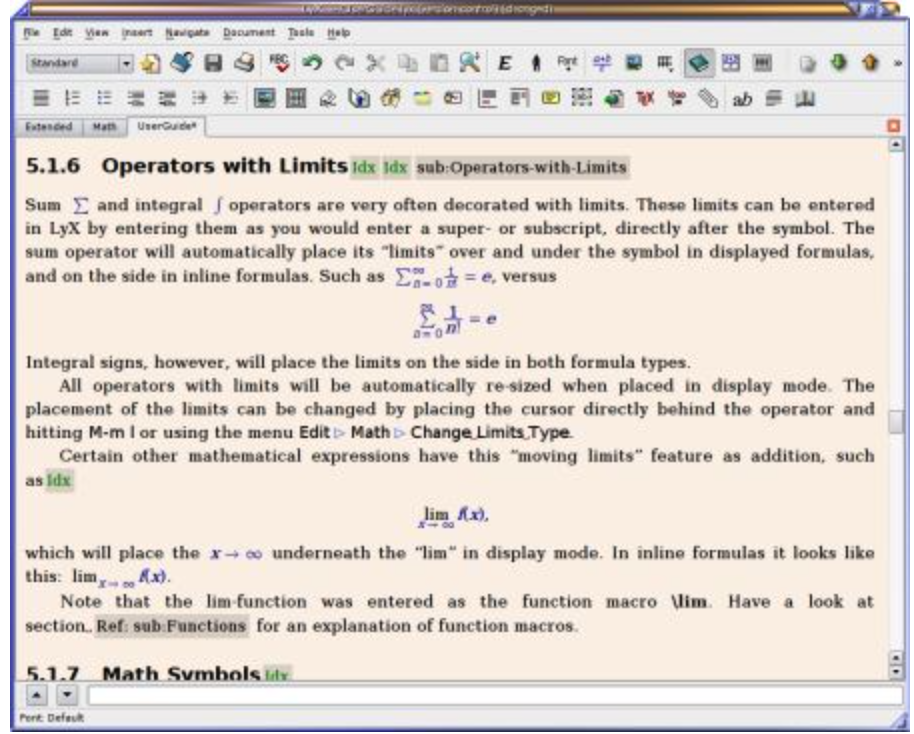The image size is (914, 734).
Task: Insert a graphic using the picture icon
Action: click(634, 63)
